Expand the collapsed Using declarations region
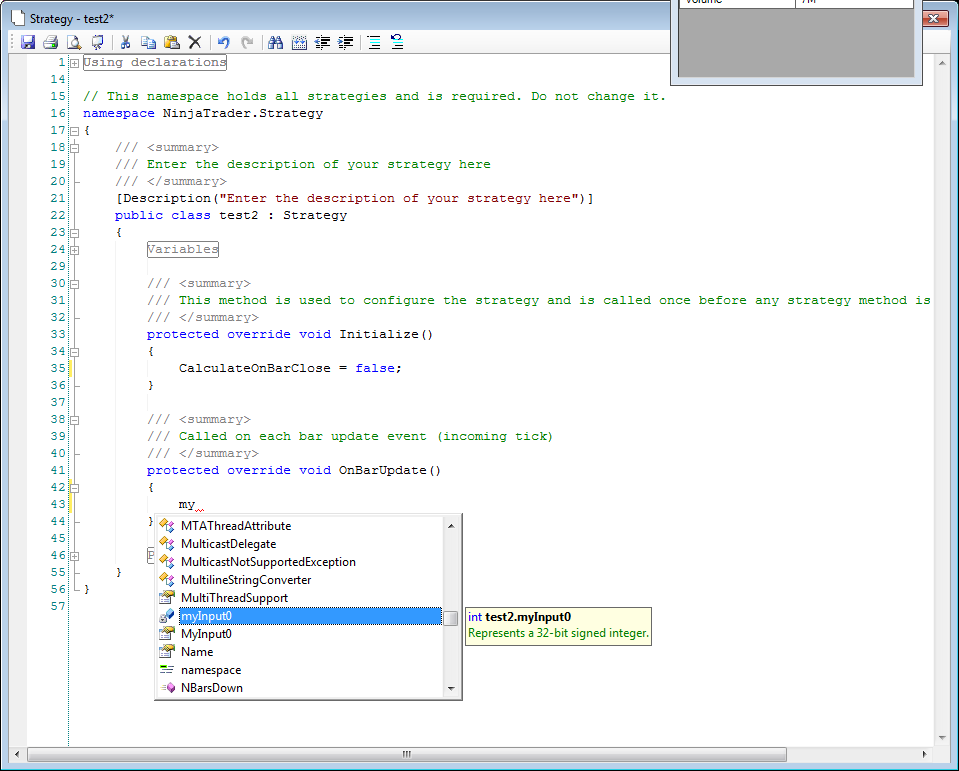This screenshot has width=959, height=771. tap(74, 63)
